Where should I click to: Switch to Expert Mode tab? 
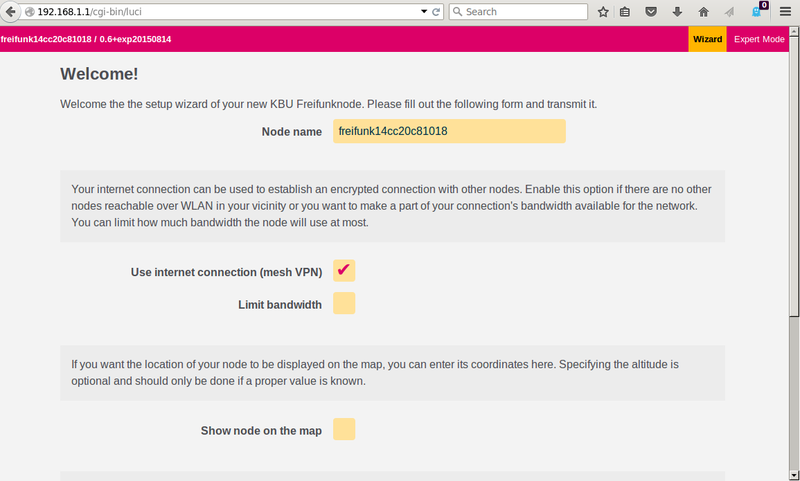759,39
